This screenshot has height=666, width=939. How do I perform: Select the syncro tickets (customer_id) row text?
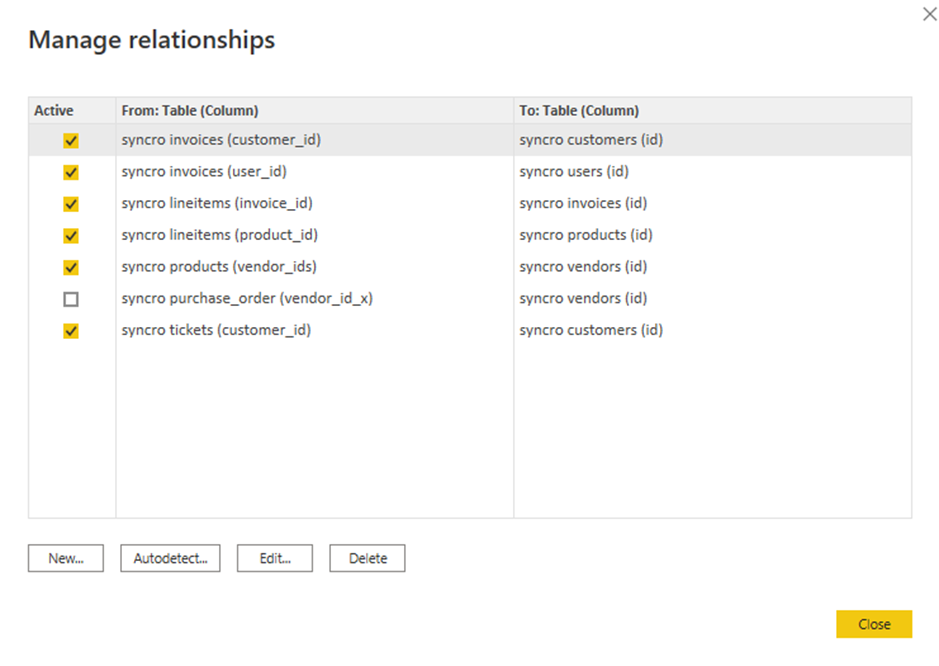tap(216, 331)
